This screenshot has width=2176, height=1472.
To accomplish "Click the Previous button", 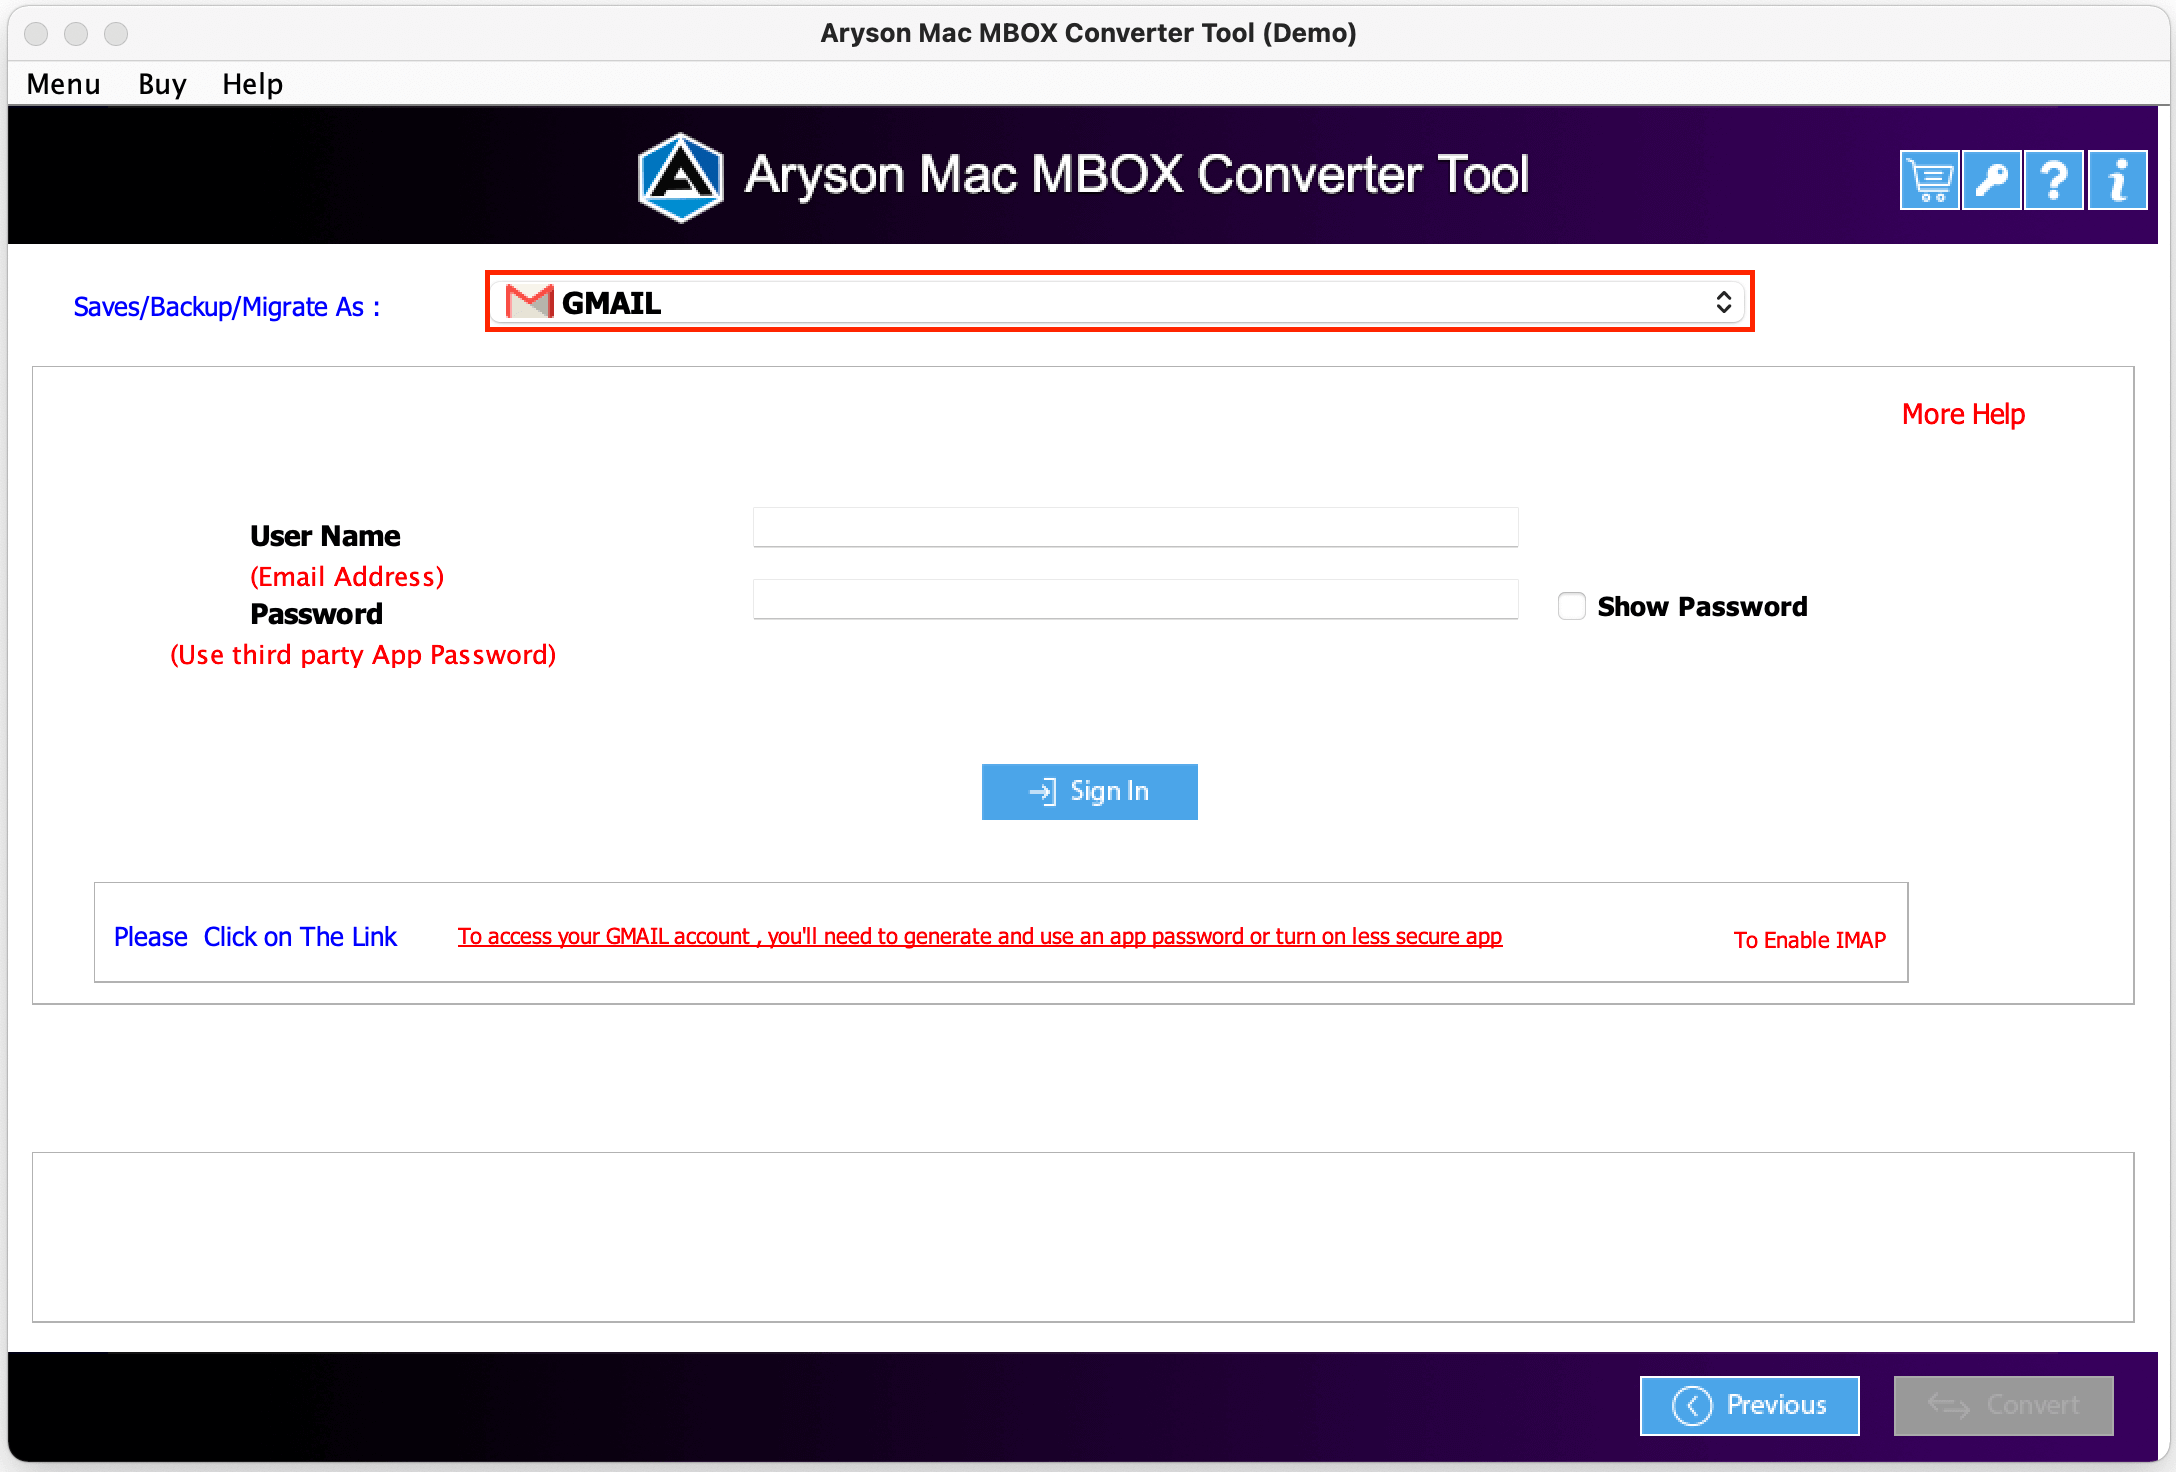I will click(x=1749, y=1405).
